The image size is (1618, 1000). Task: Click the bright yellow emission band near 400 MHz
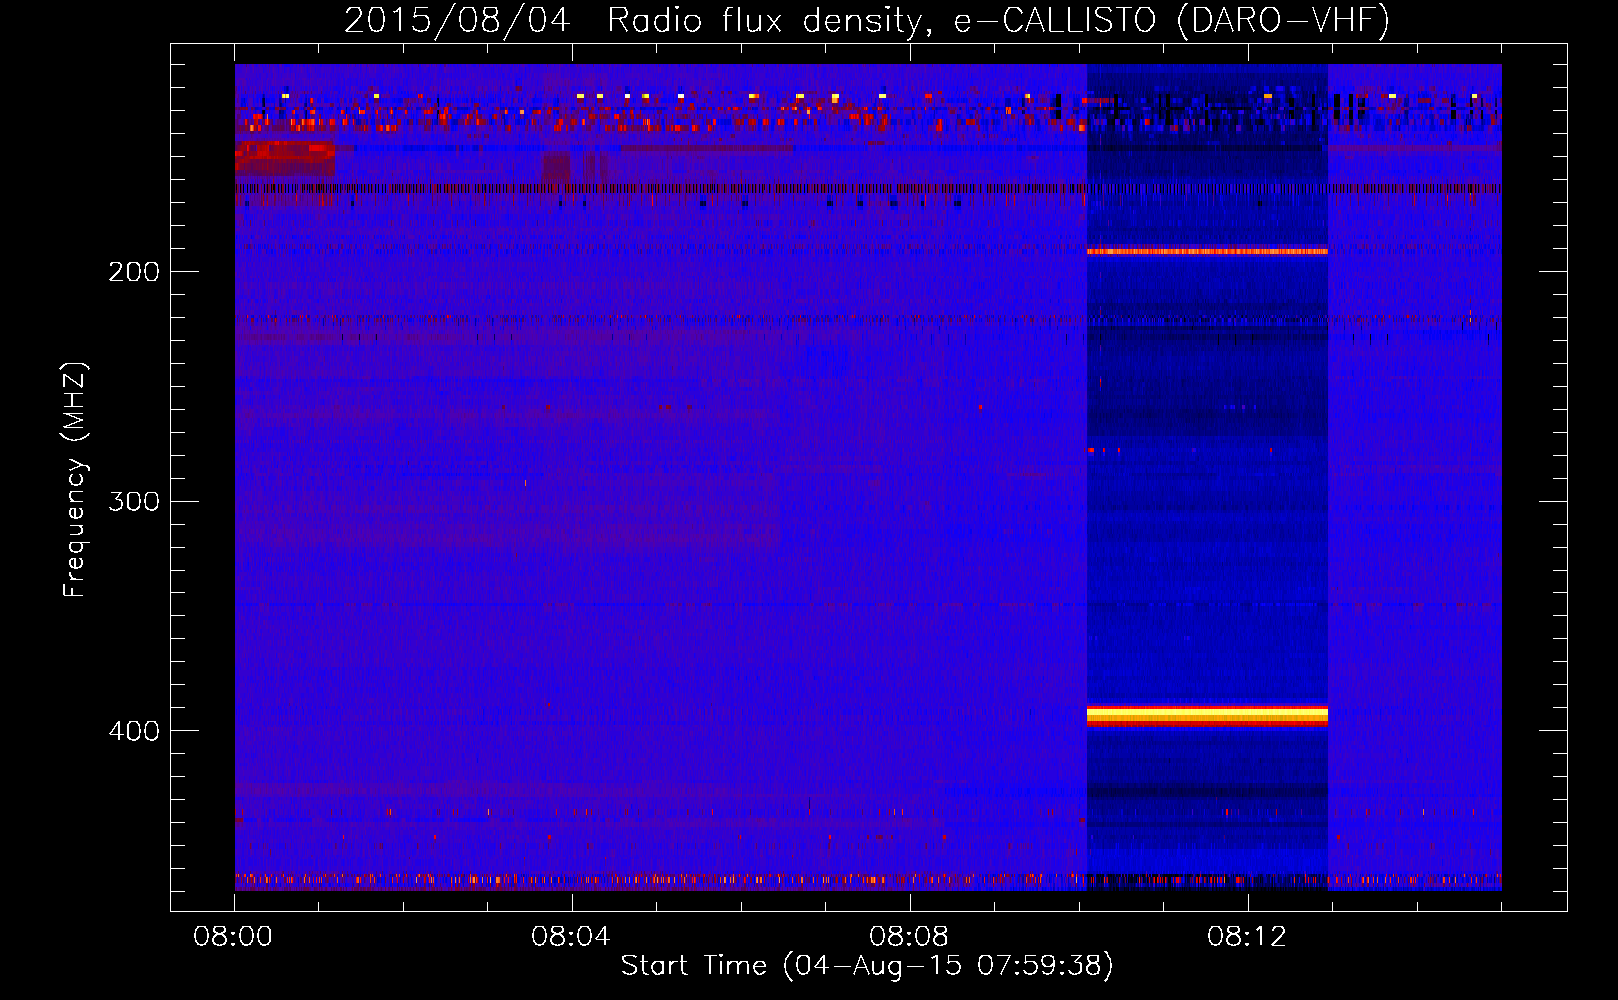1207,715
